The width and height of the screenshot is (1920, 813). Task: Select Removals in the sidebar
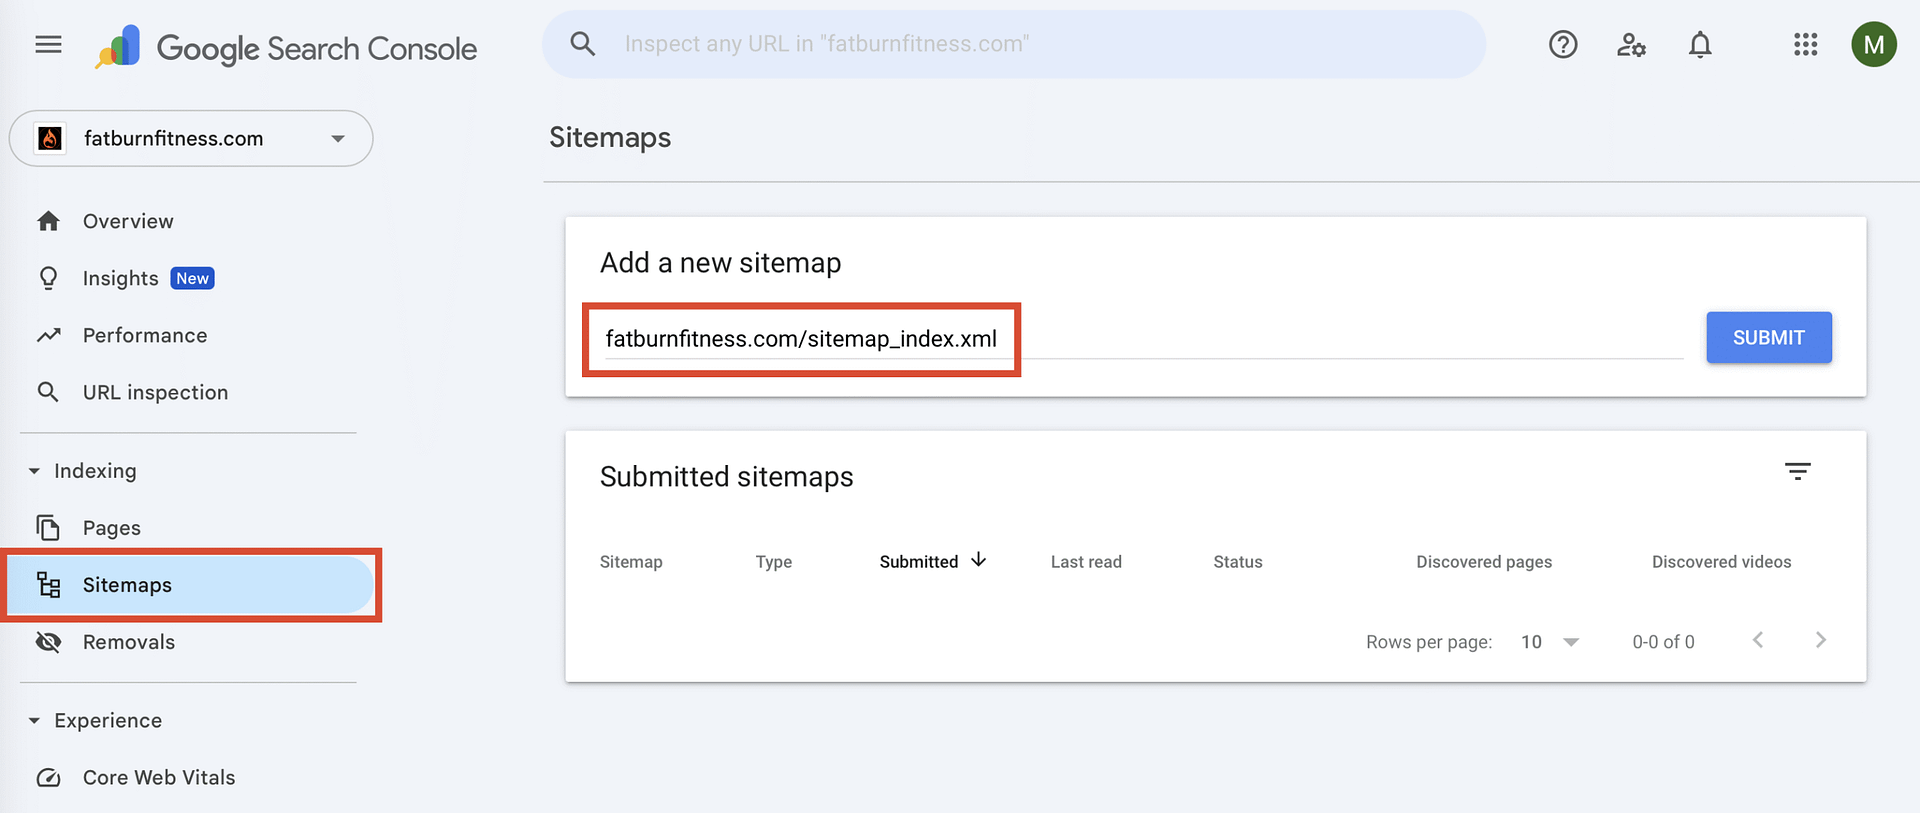[x=129, y=642]
